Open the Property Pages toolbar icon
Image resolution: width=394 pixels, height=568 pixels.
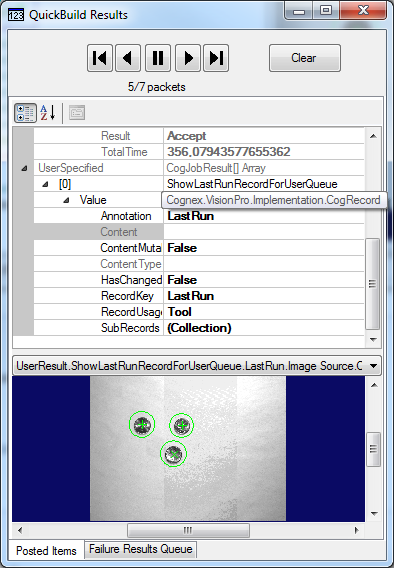77,113
